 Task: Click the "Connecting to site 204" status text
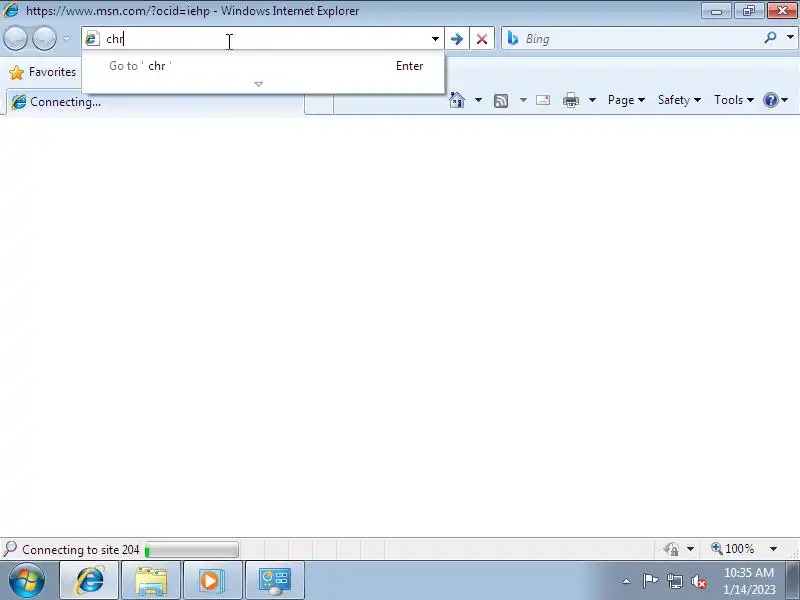tap(81, 549)
